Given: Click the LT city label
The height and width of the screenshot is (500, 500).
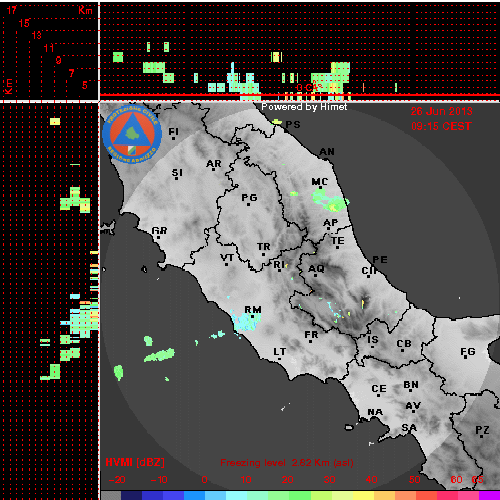Looking at the screenshot, I should click(280, 351).
